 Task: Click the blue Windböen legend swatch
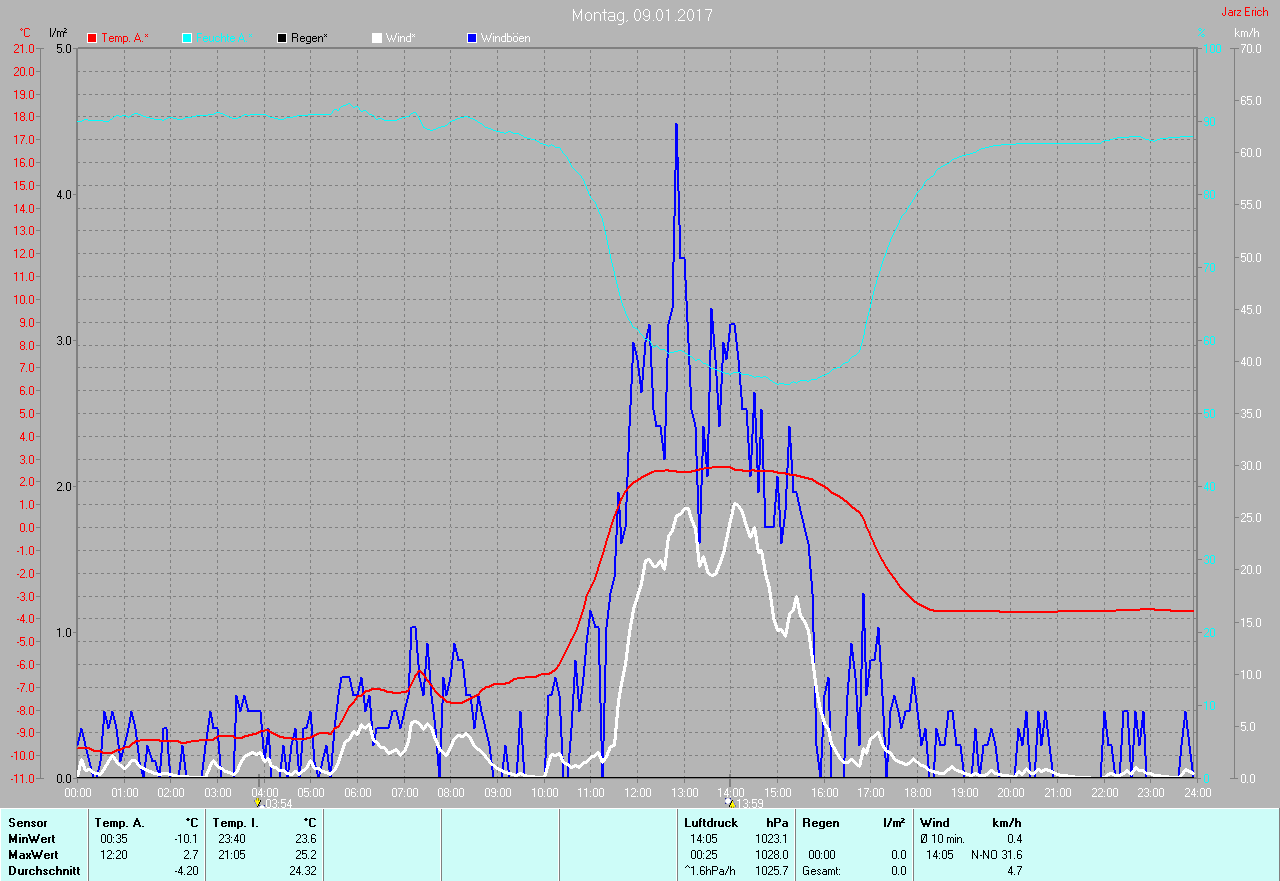473,38
